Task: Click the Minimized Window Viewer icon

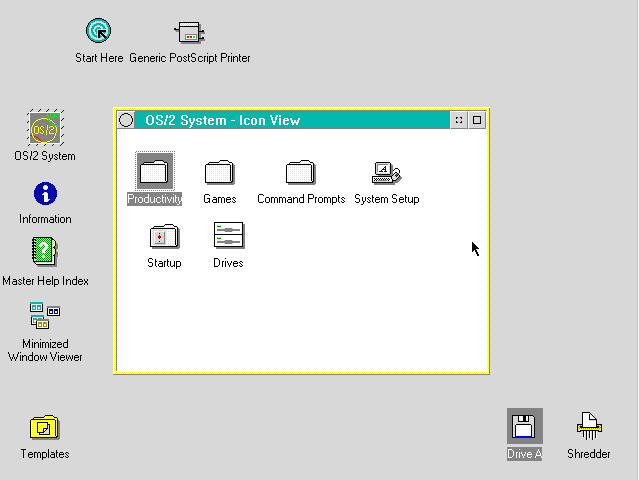Action: point(45,316)
